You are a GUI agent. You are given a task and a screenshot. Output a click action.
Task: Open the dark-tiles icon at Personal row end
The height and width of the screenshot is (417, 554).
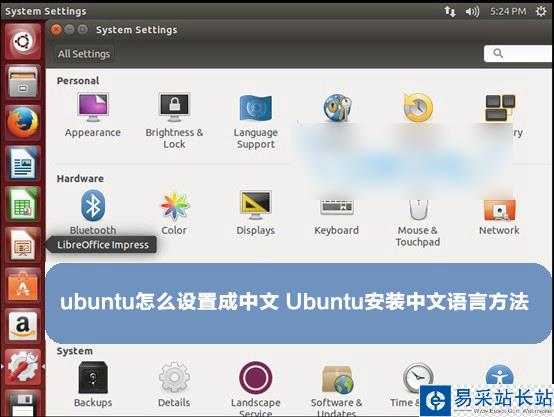point(499,108)
